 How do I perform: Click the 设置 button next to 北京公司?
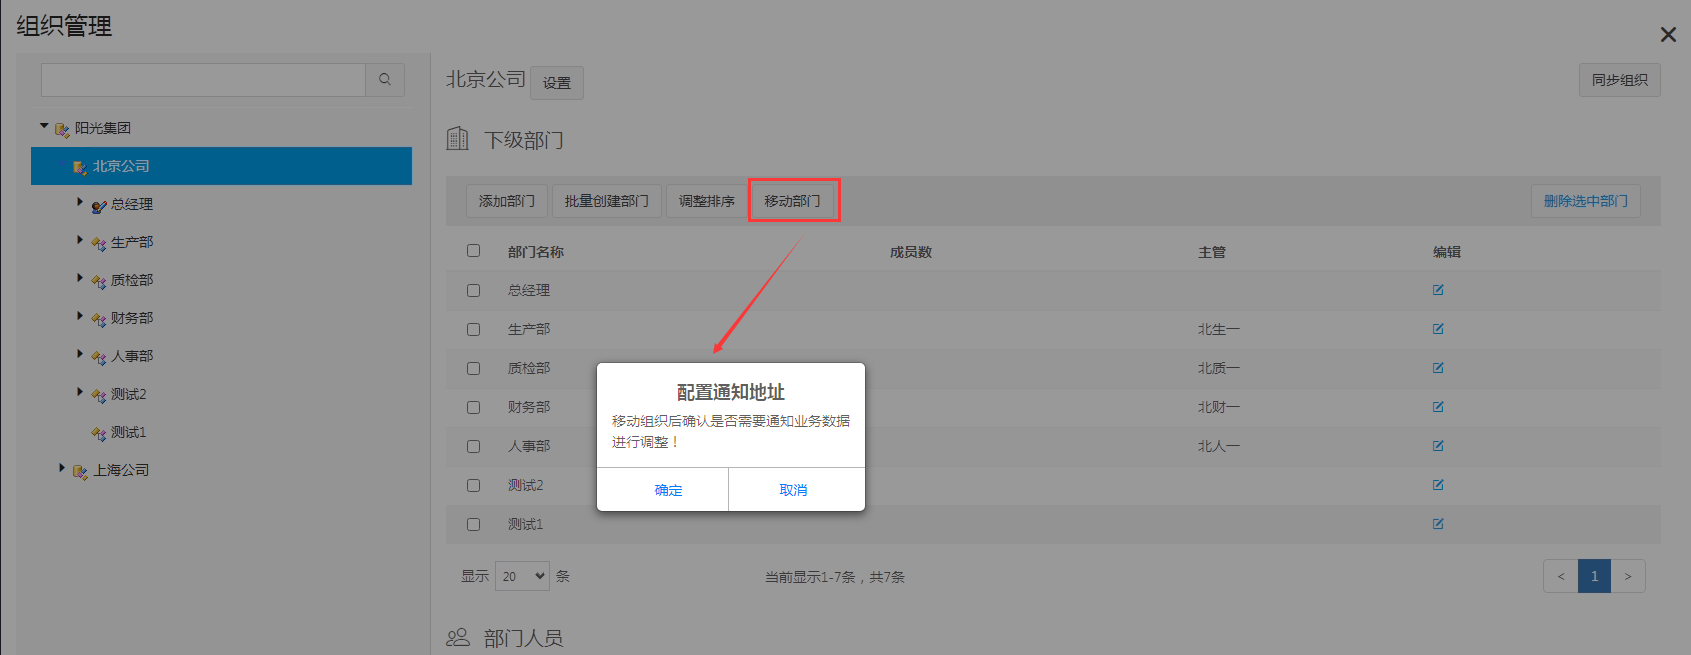pos(556,83)
